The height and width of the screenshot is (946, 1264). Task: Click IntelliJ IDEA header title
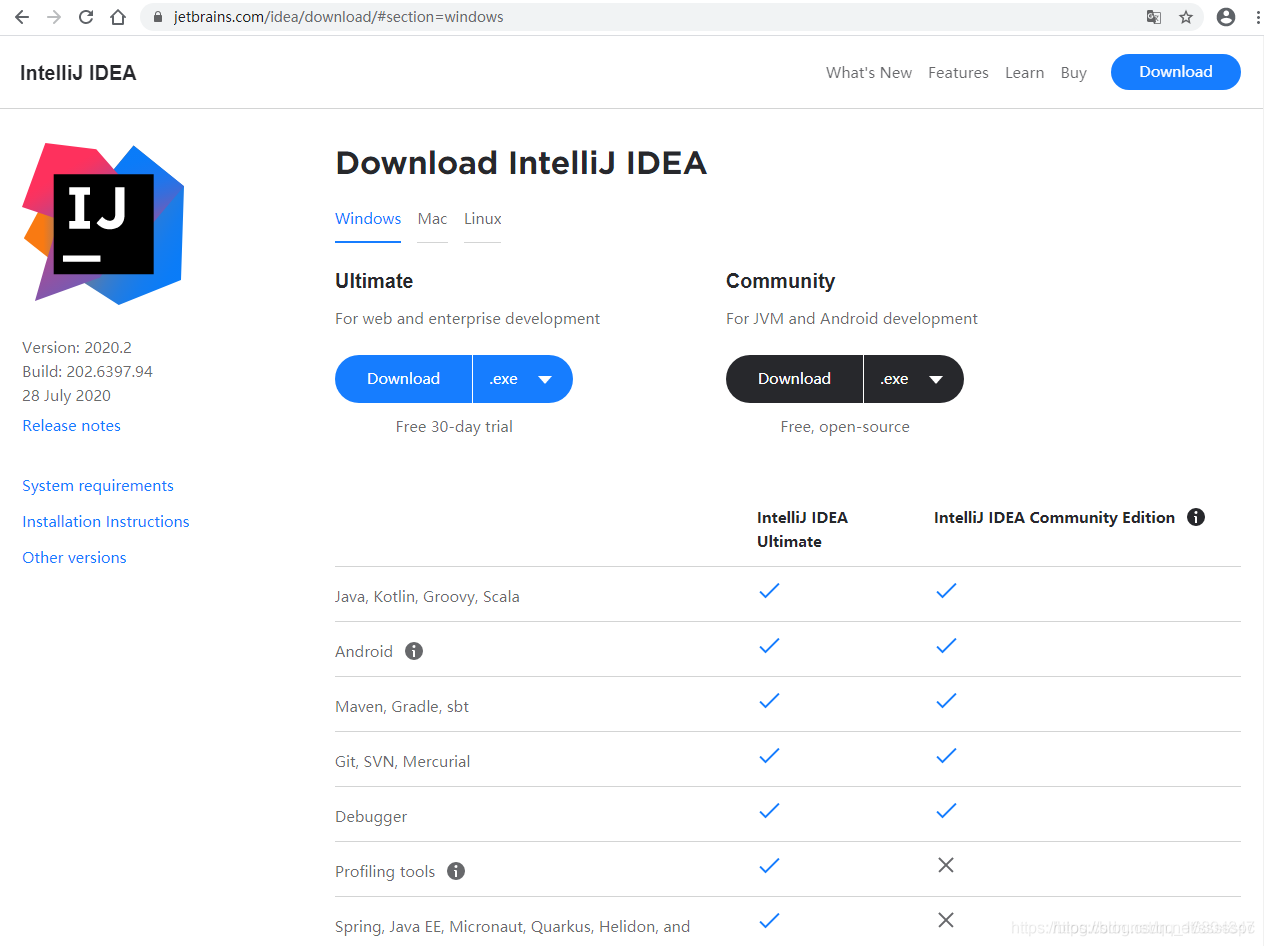pos(78,73)
